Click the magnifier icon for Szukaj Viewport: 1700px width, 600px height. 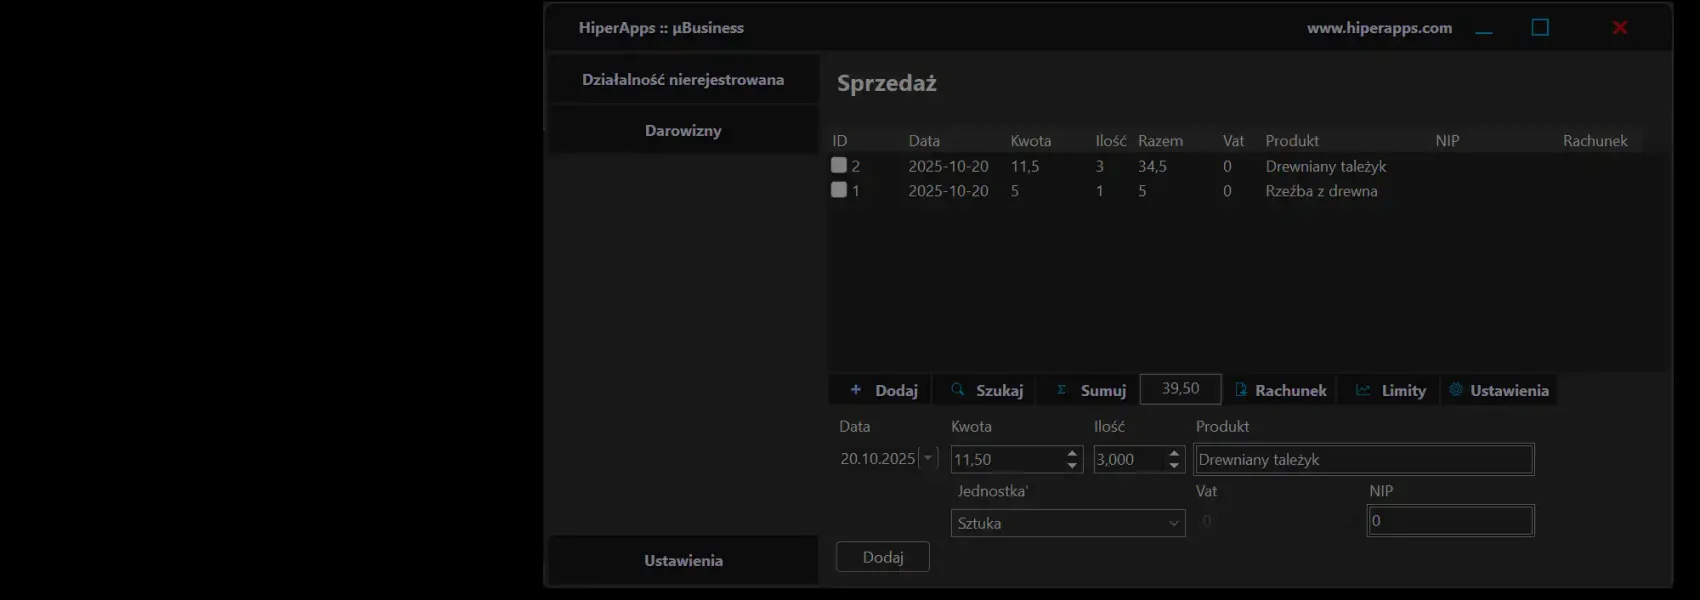pyautogui.click(x=957, y=390)
